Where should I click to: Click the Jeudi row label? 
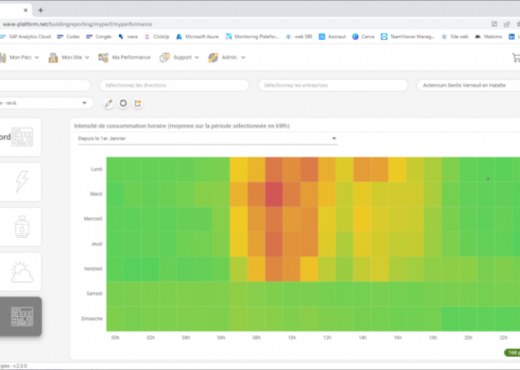pyautogui.click(x=96, y=244)
